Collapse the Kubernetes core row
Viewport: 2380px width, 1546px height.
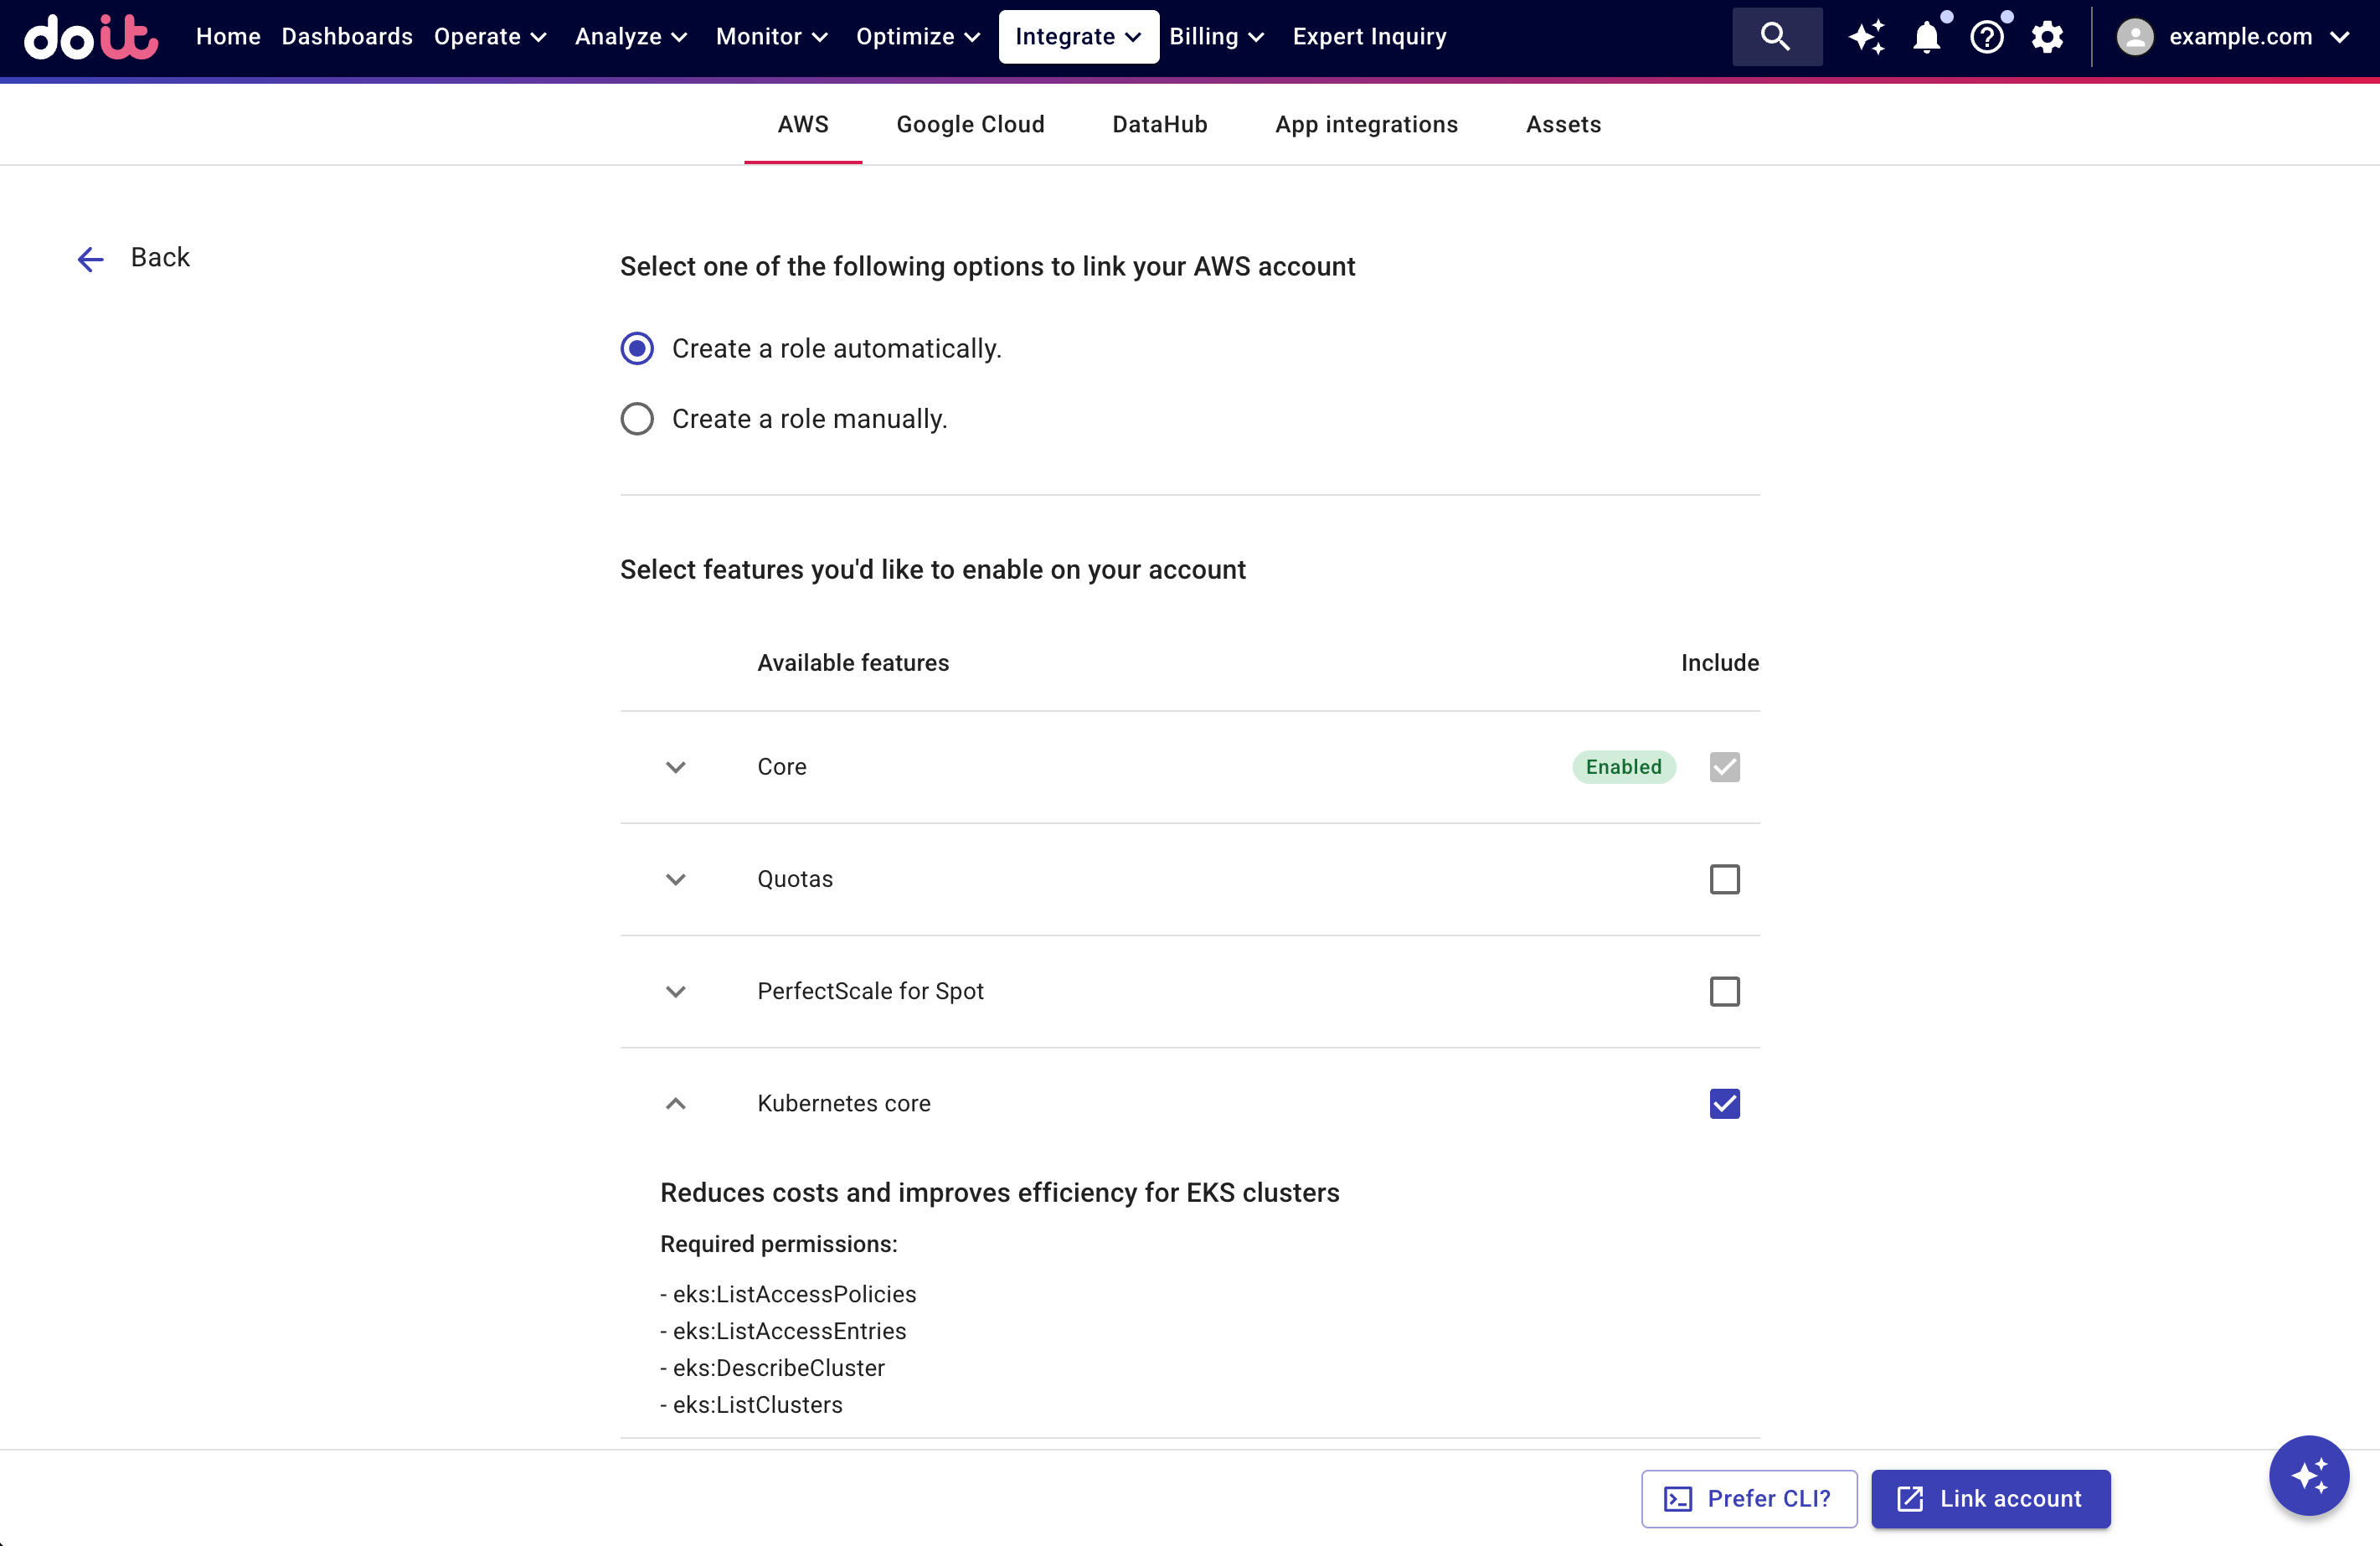tap(676, 1103)
